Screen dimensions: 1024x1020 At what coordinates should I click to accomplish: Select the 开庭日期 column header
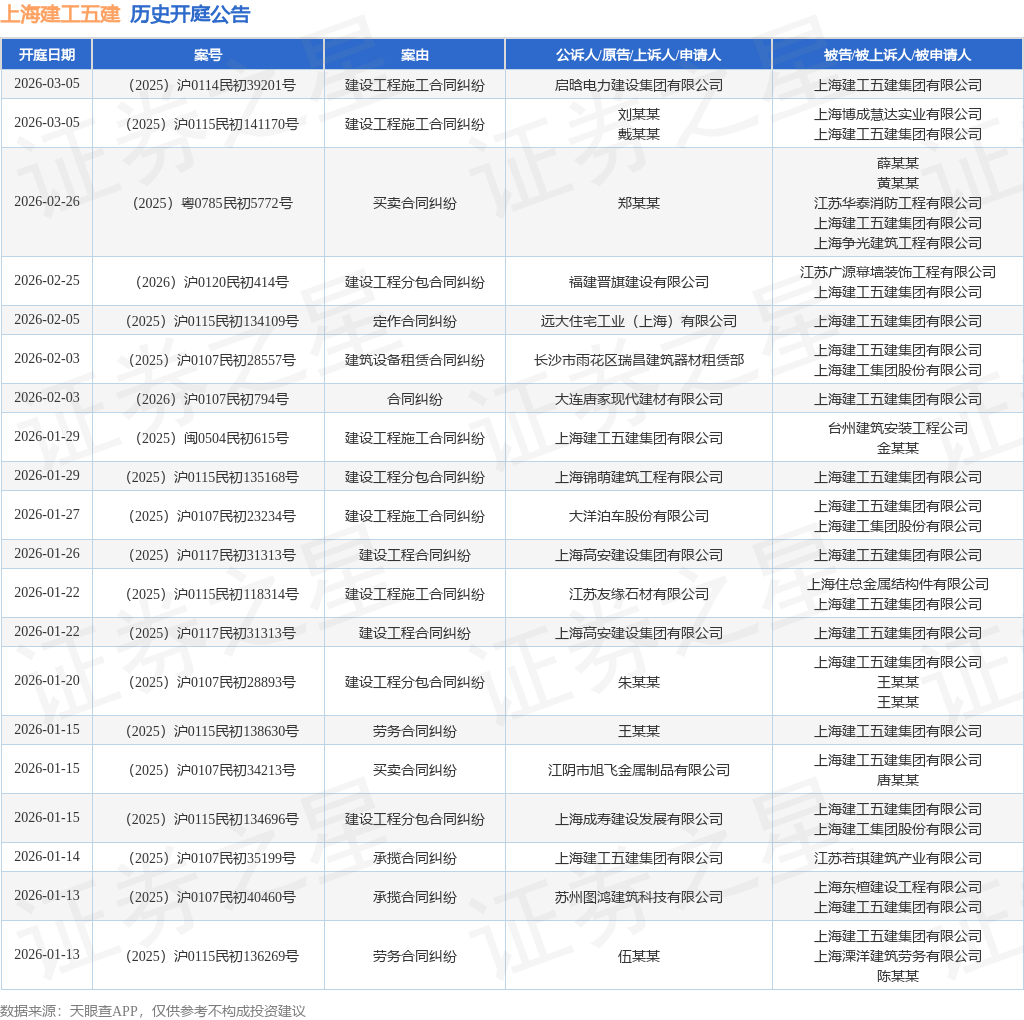click(x=46, y=55)
